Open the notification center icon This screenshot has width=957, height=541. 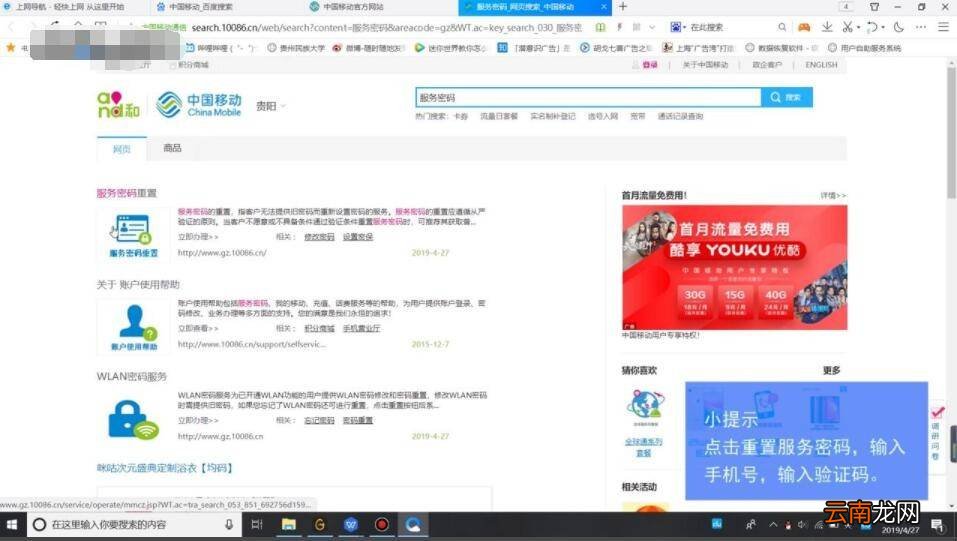[937, 525]
